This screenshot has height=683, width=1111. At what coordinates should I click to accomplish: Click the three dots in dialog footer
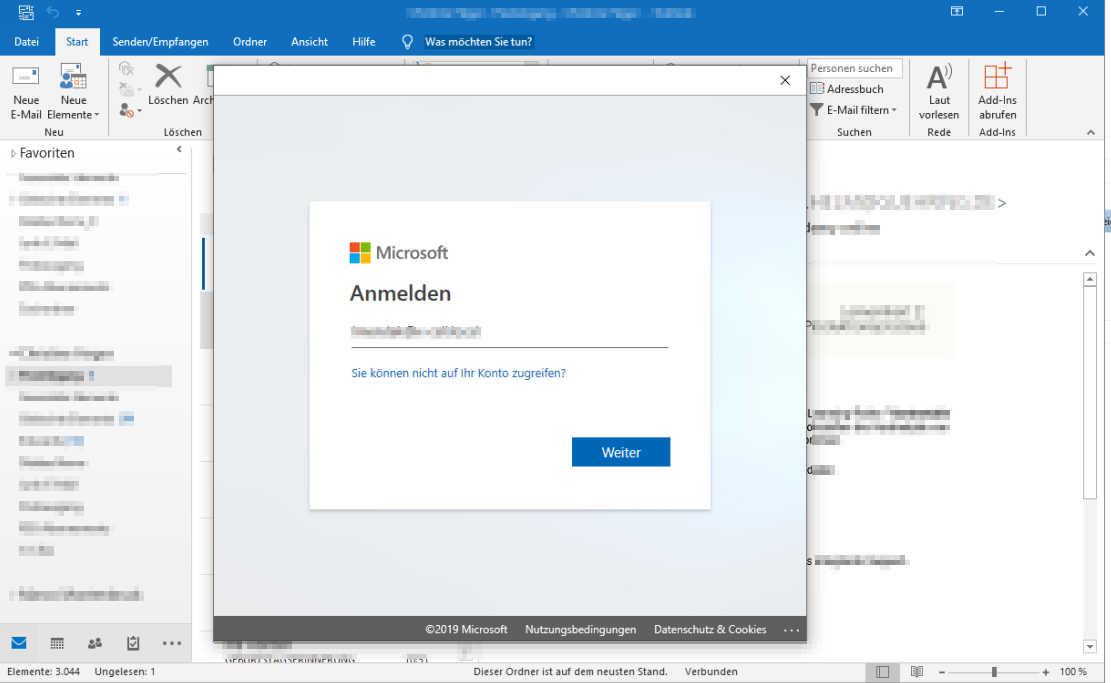791,630
